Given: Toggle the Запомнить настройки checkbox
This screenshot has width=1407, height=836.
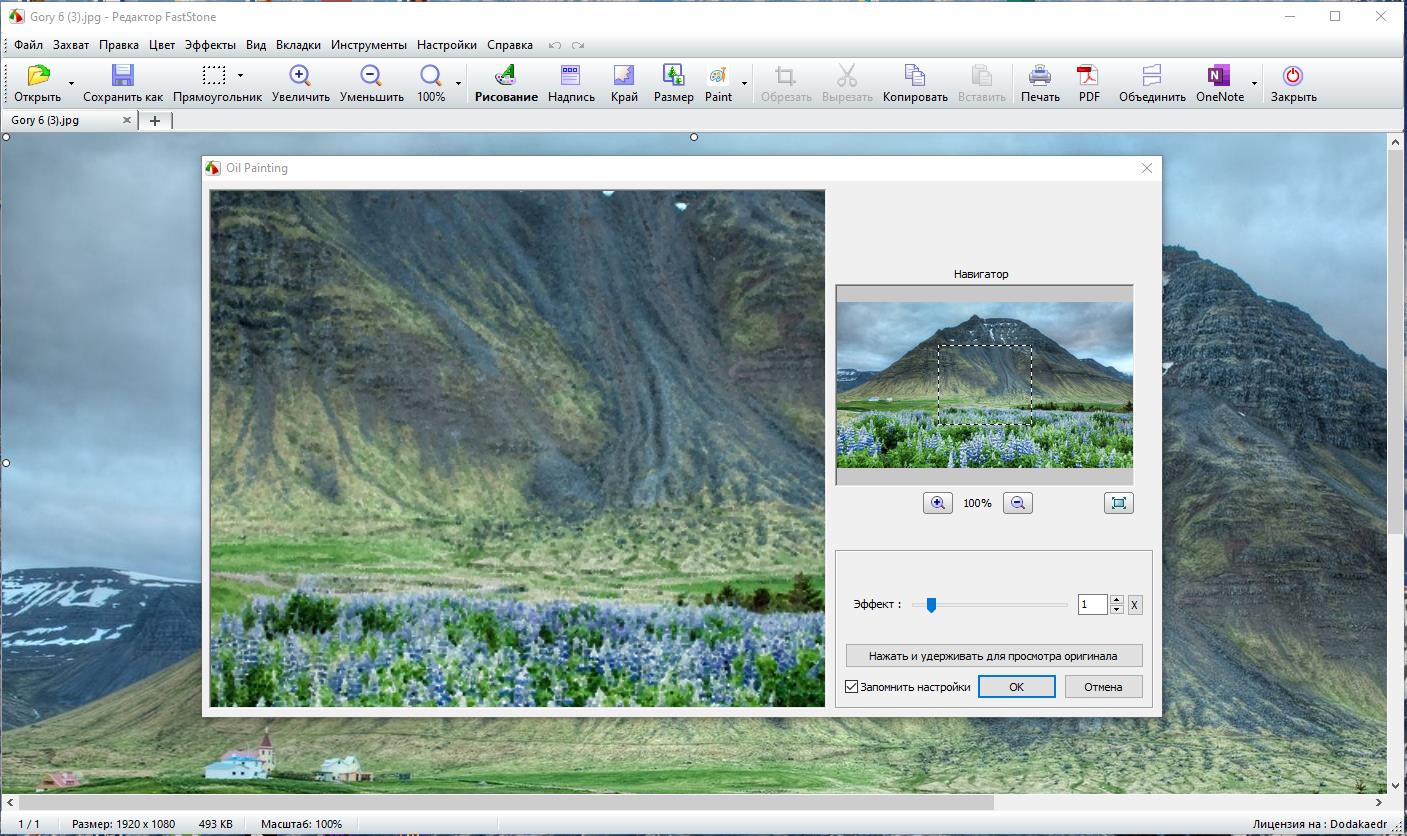Looking at the screenshot, I should [x=852, y=687].
